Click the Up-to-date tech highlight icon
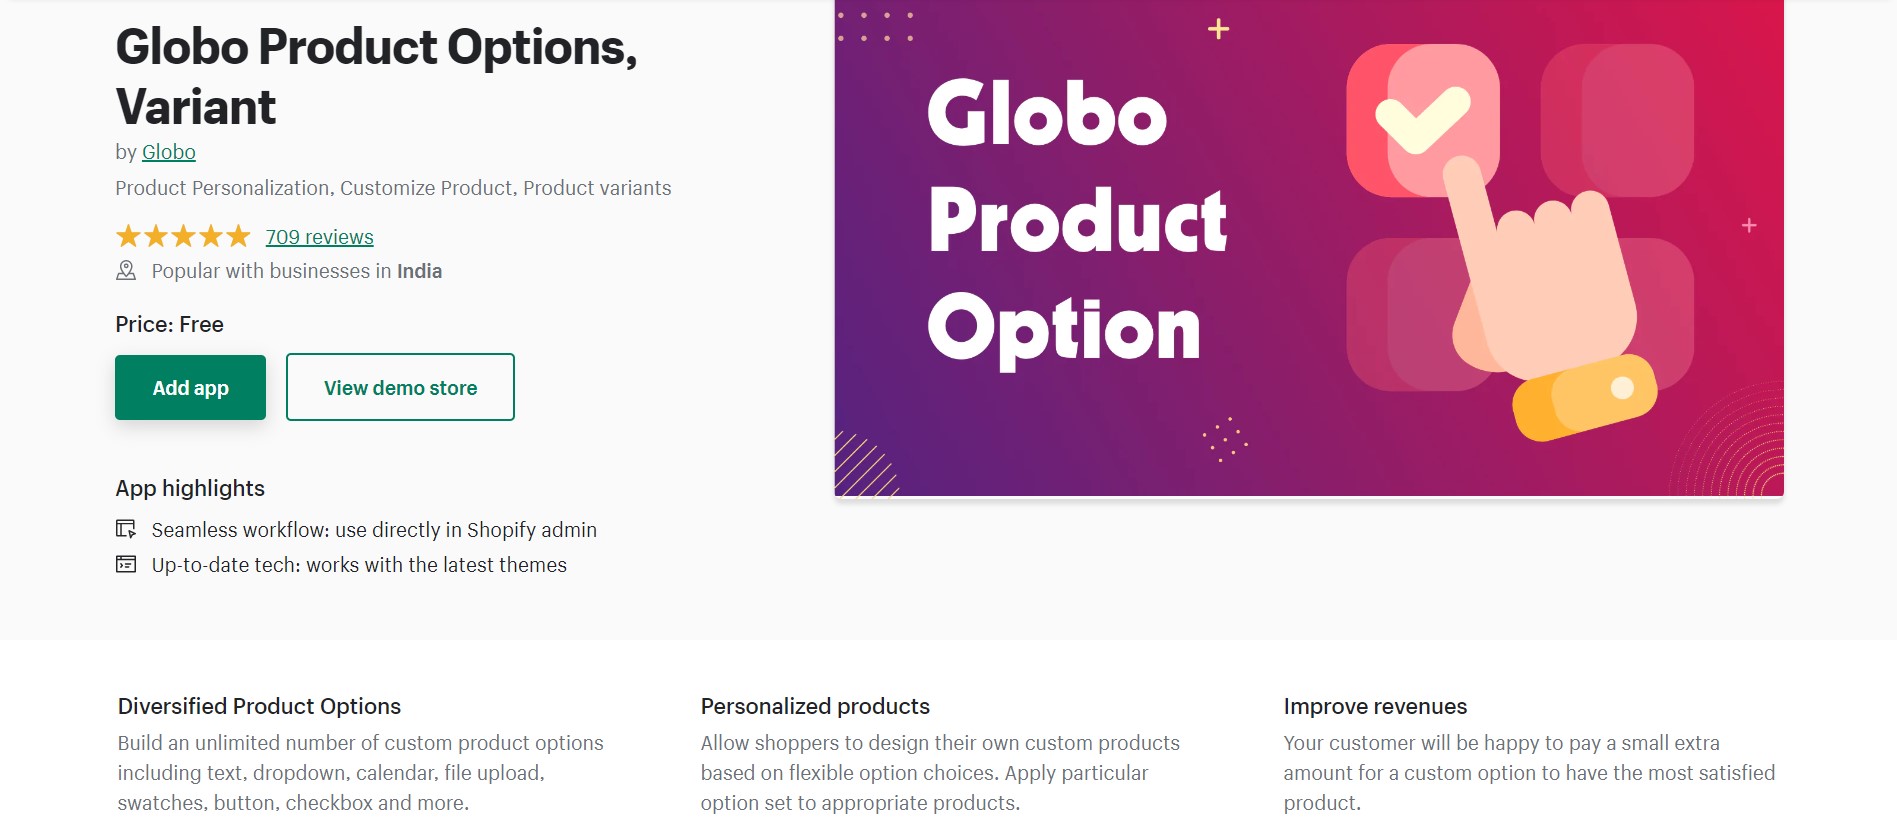Viewport: 1897px width, 823px height. (x=126, y=564)
